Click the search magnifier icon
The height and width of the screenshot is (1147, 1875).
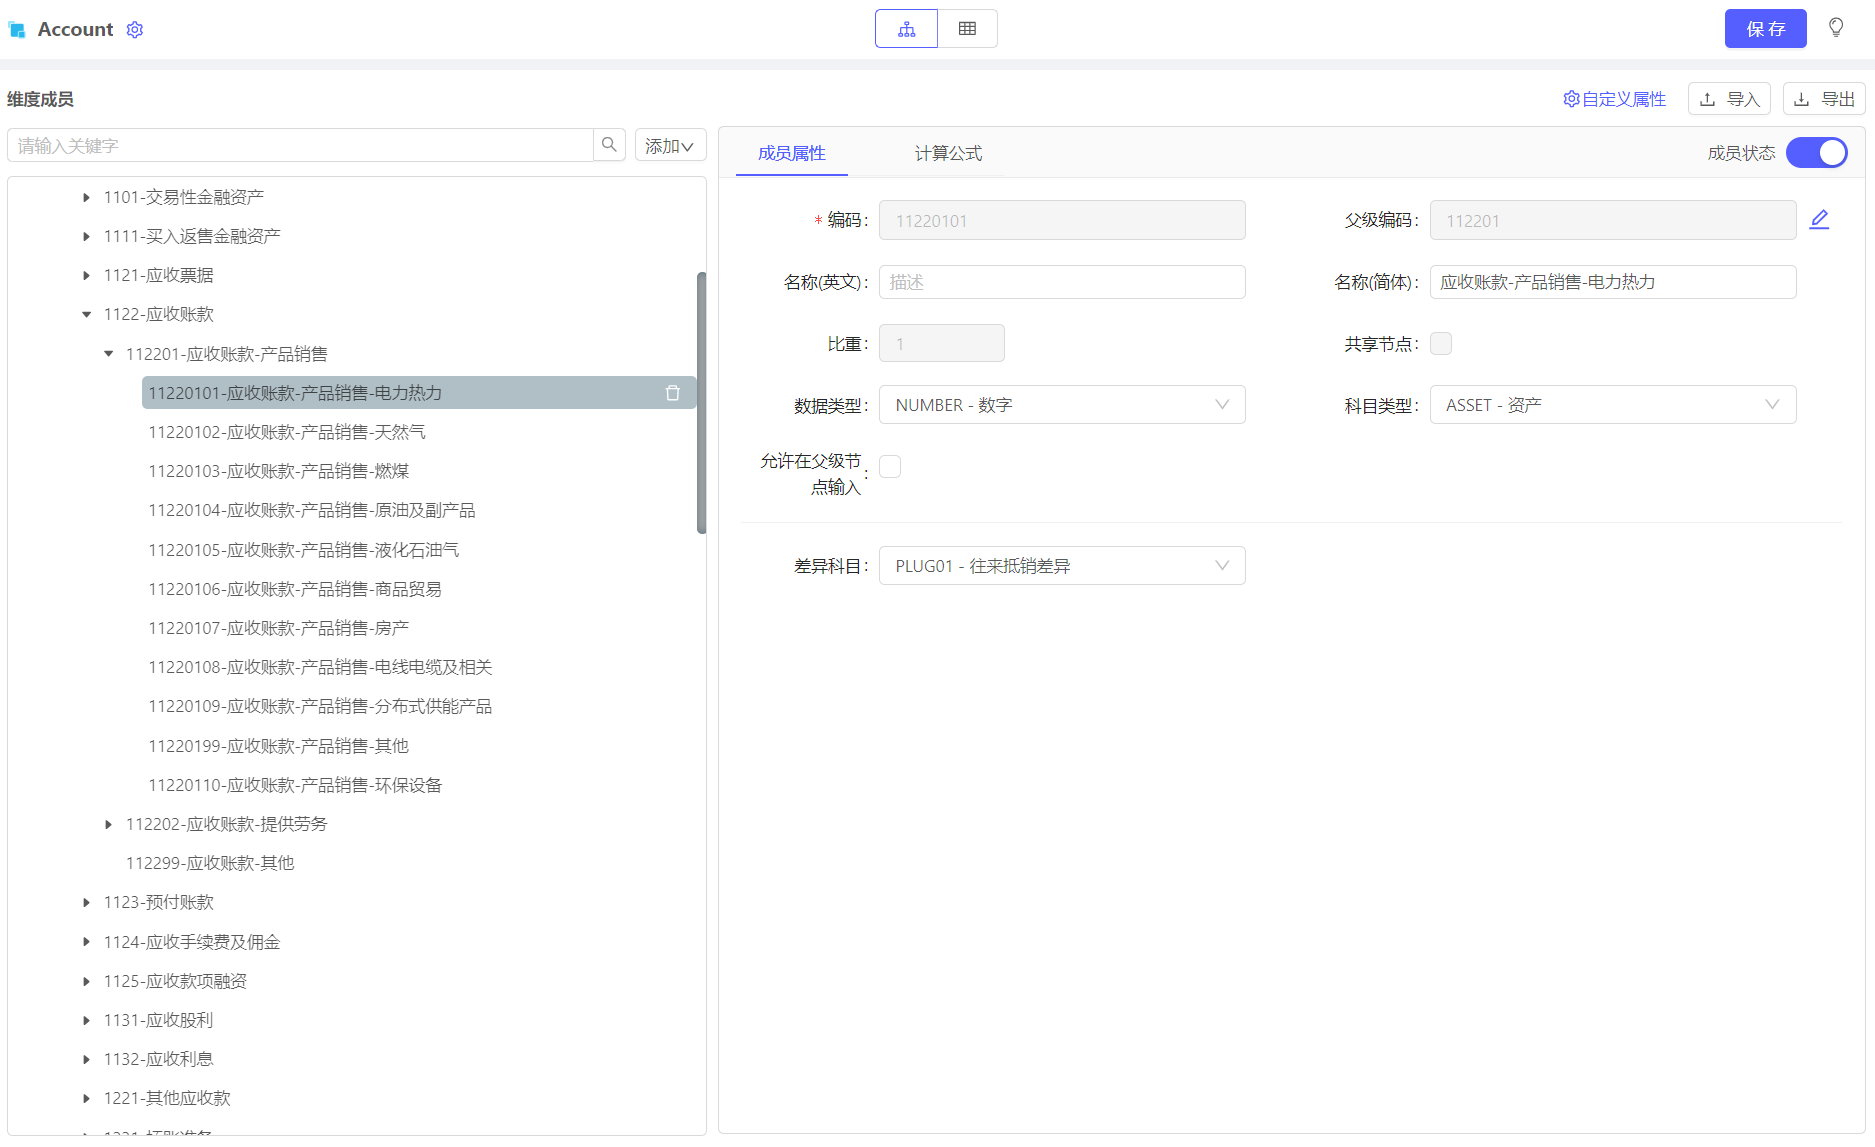coord(609,145)
